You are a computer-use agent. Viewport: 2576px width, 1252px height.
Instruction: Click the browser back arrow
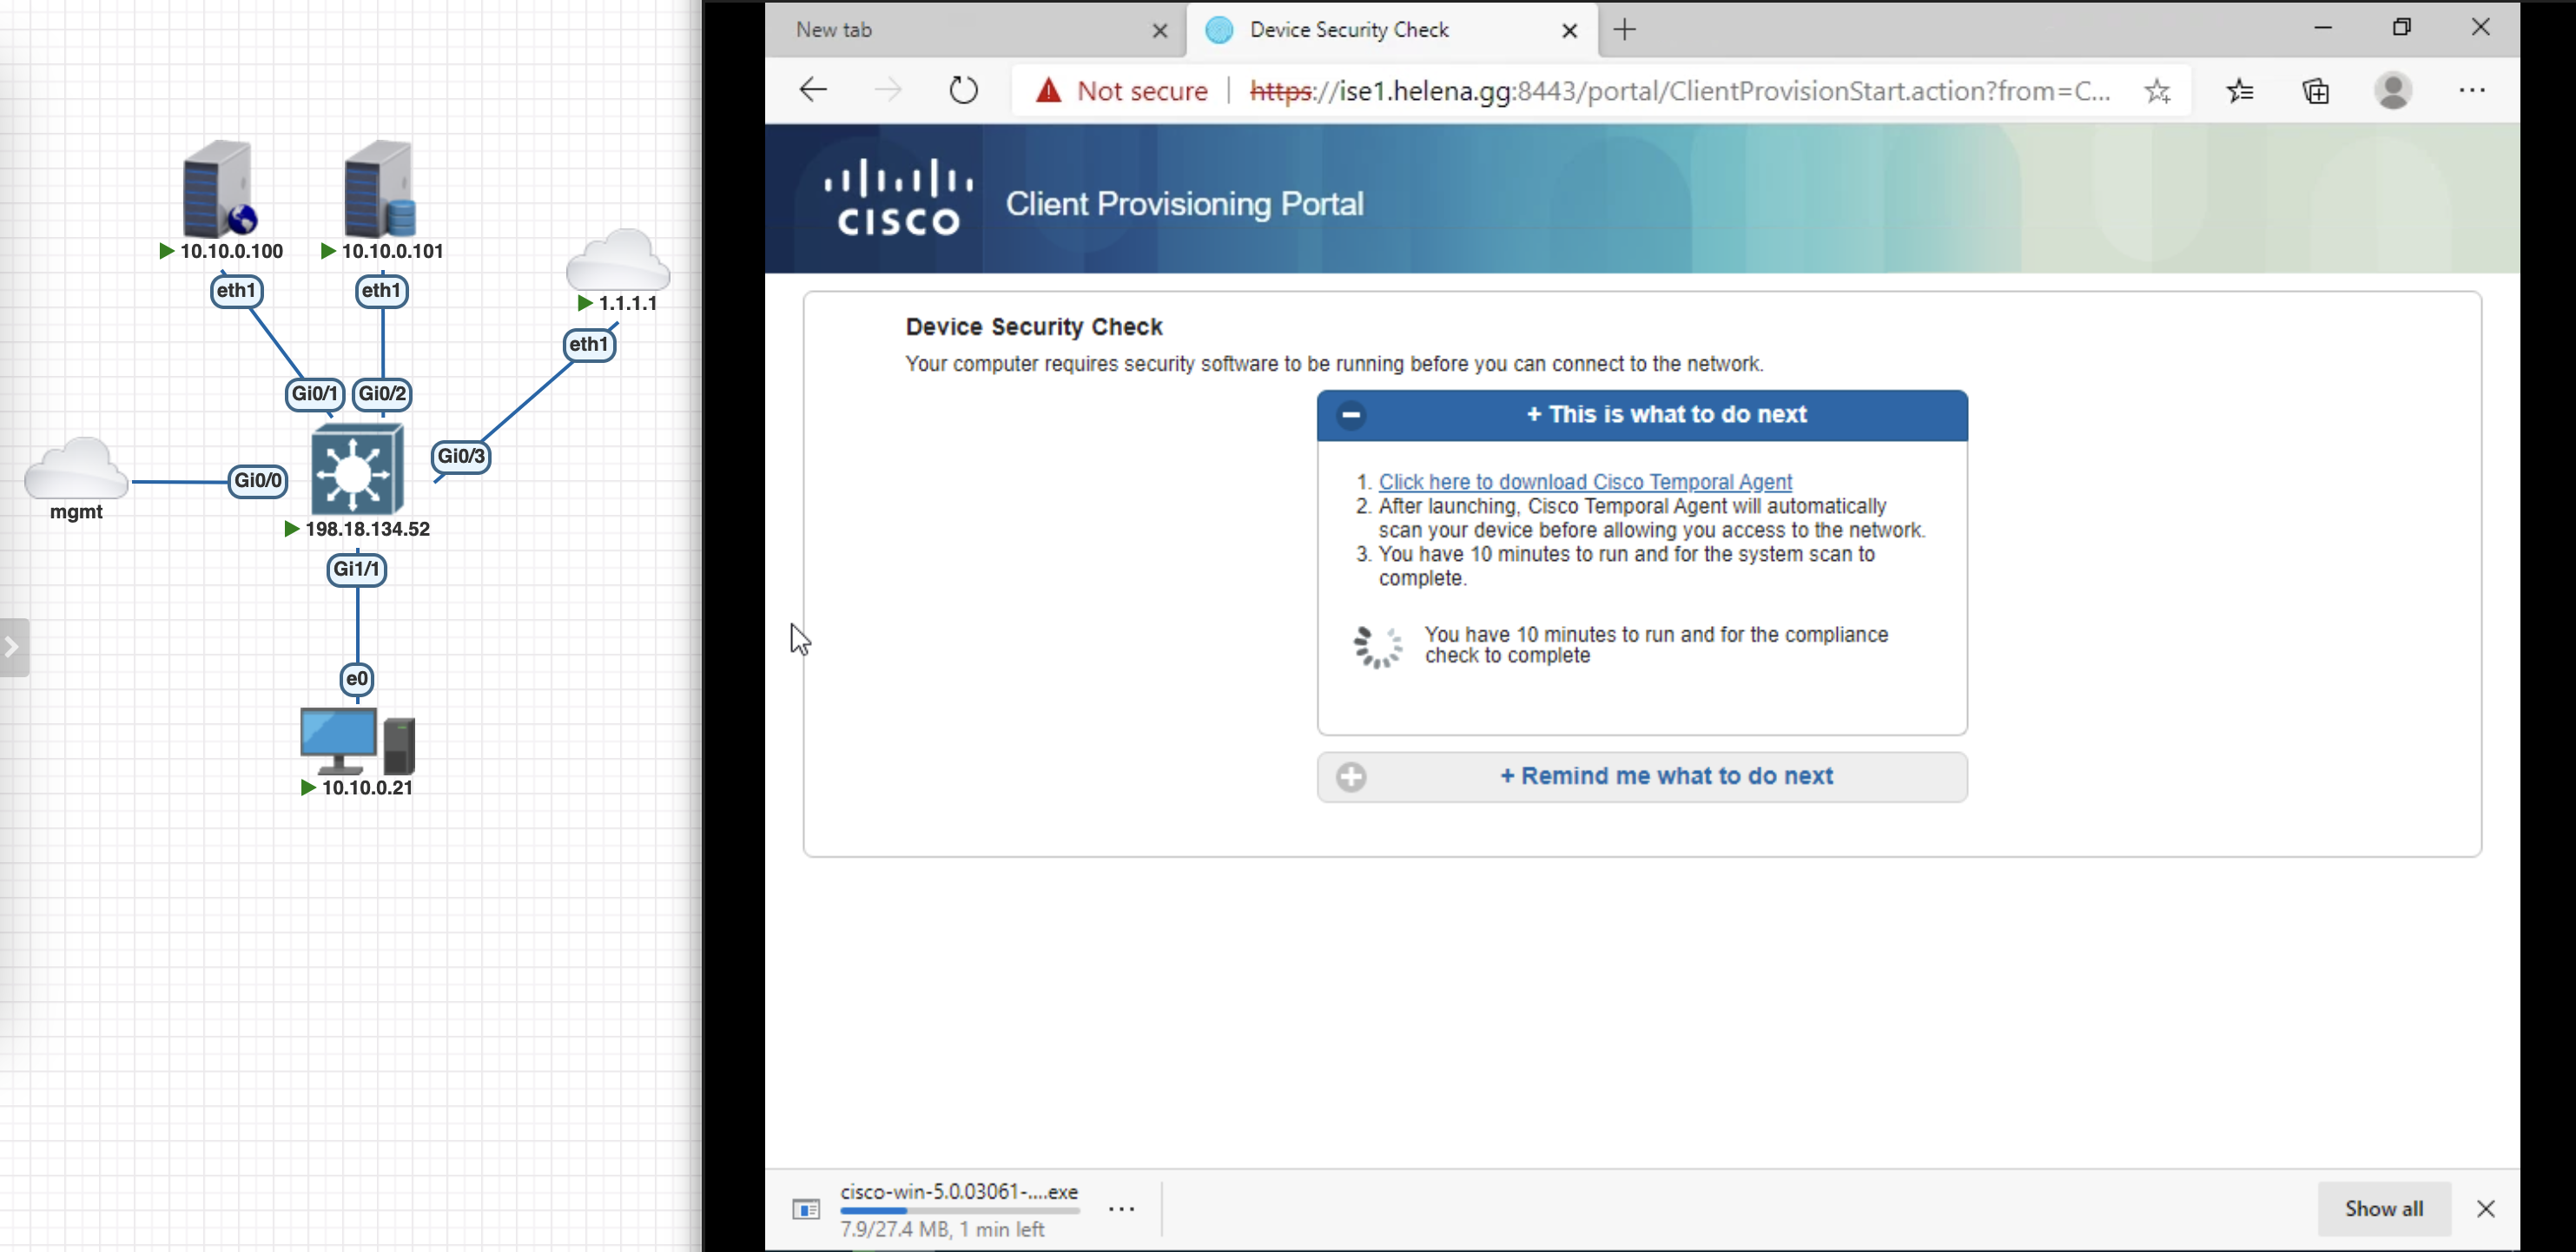[813, 90]
